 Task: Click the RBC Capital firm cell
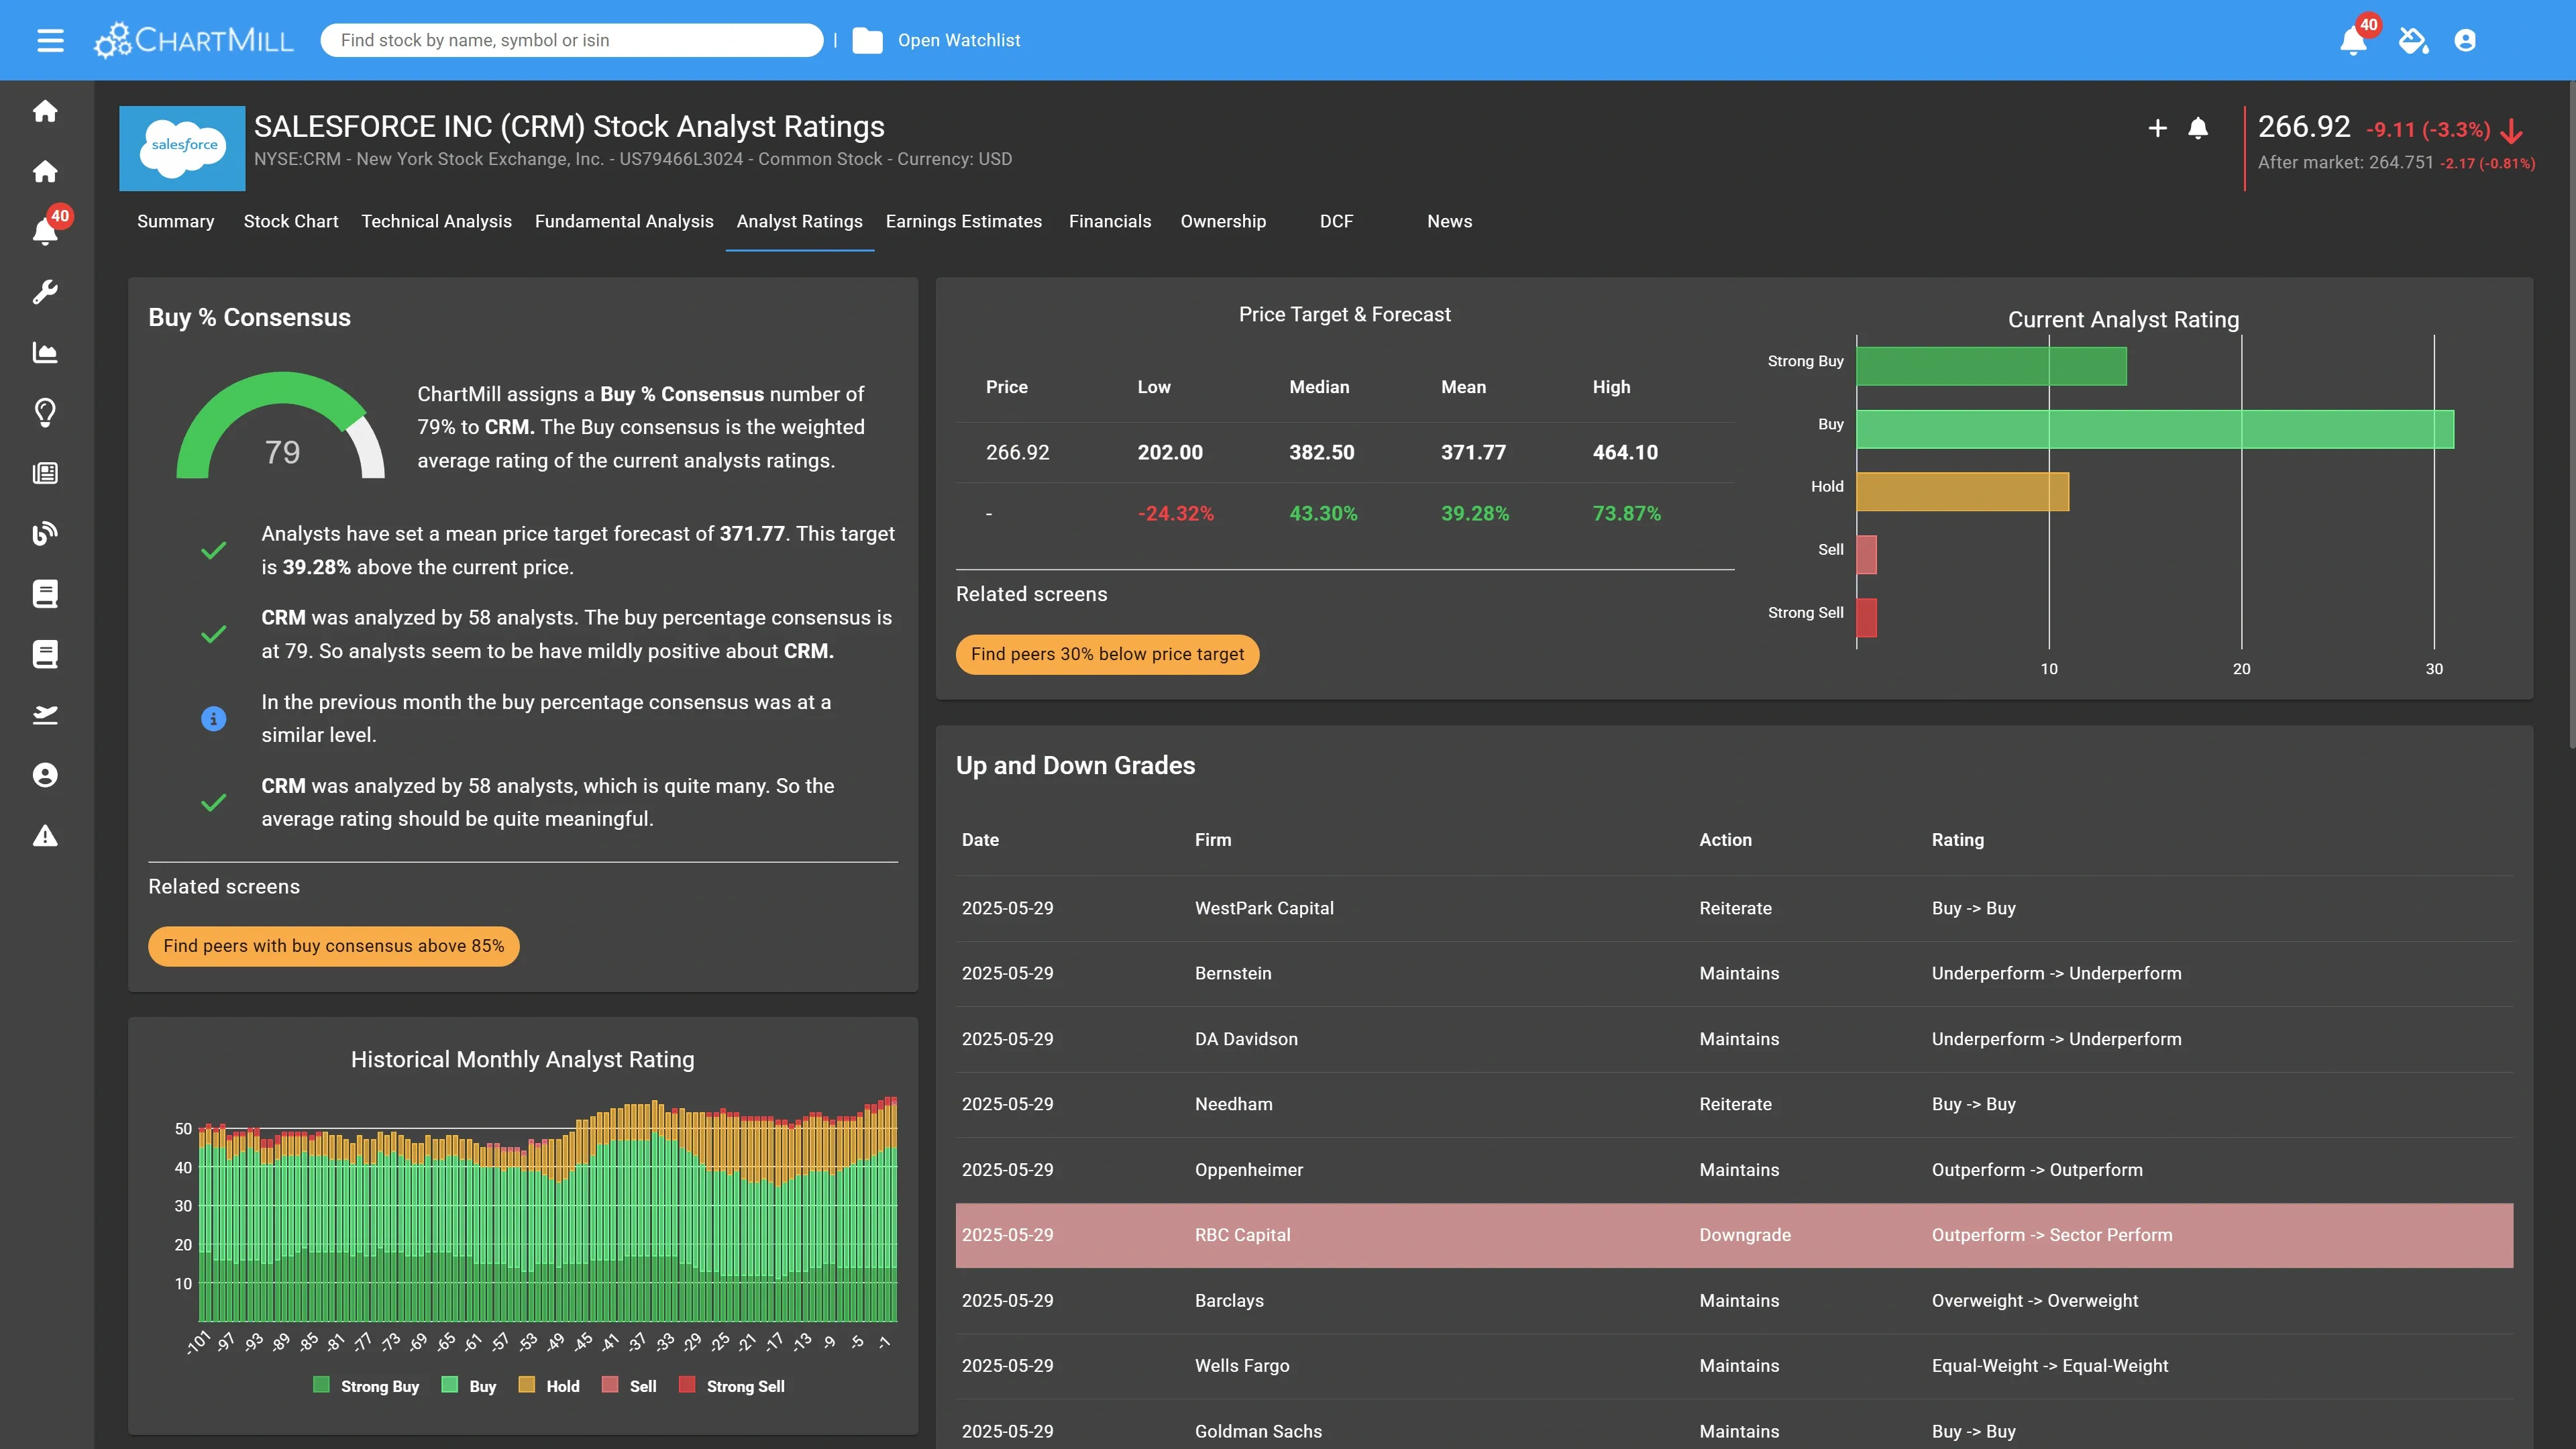click(x=1242, y=1235)
